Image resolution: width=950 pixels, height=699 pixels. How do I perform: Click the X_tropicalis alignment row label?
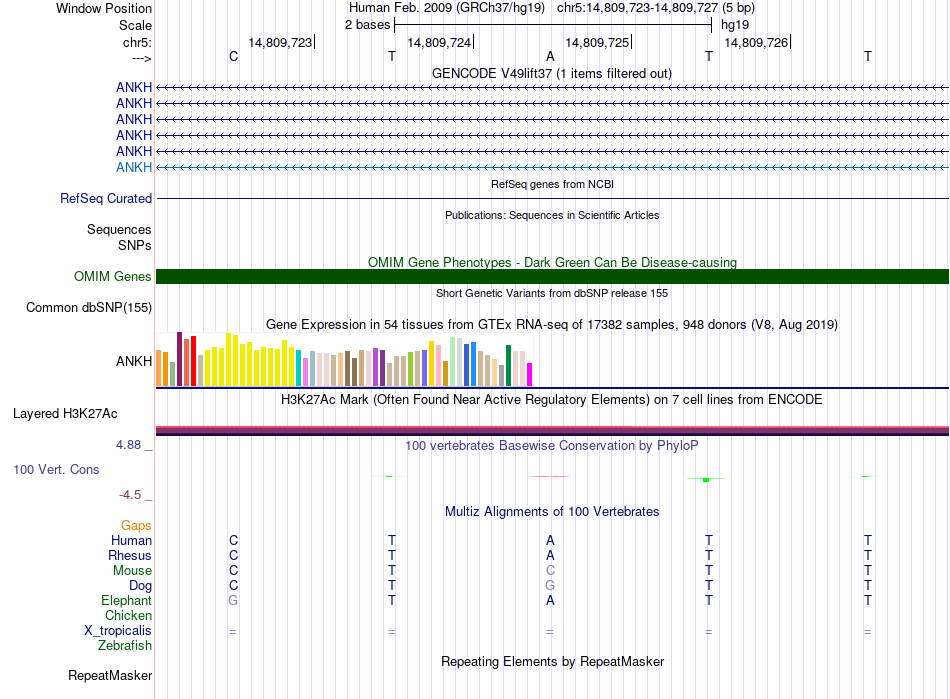(118, 631)
